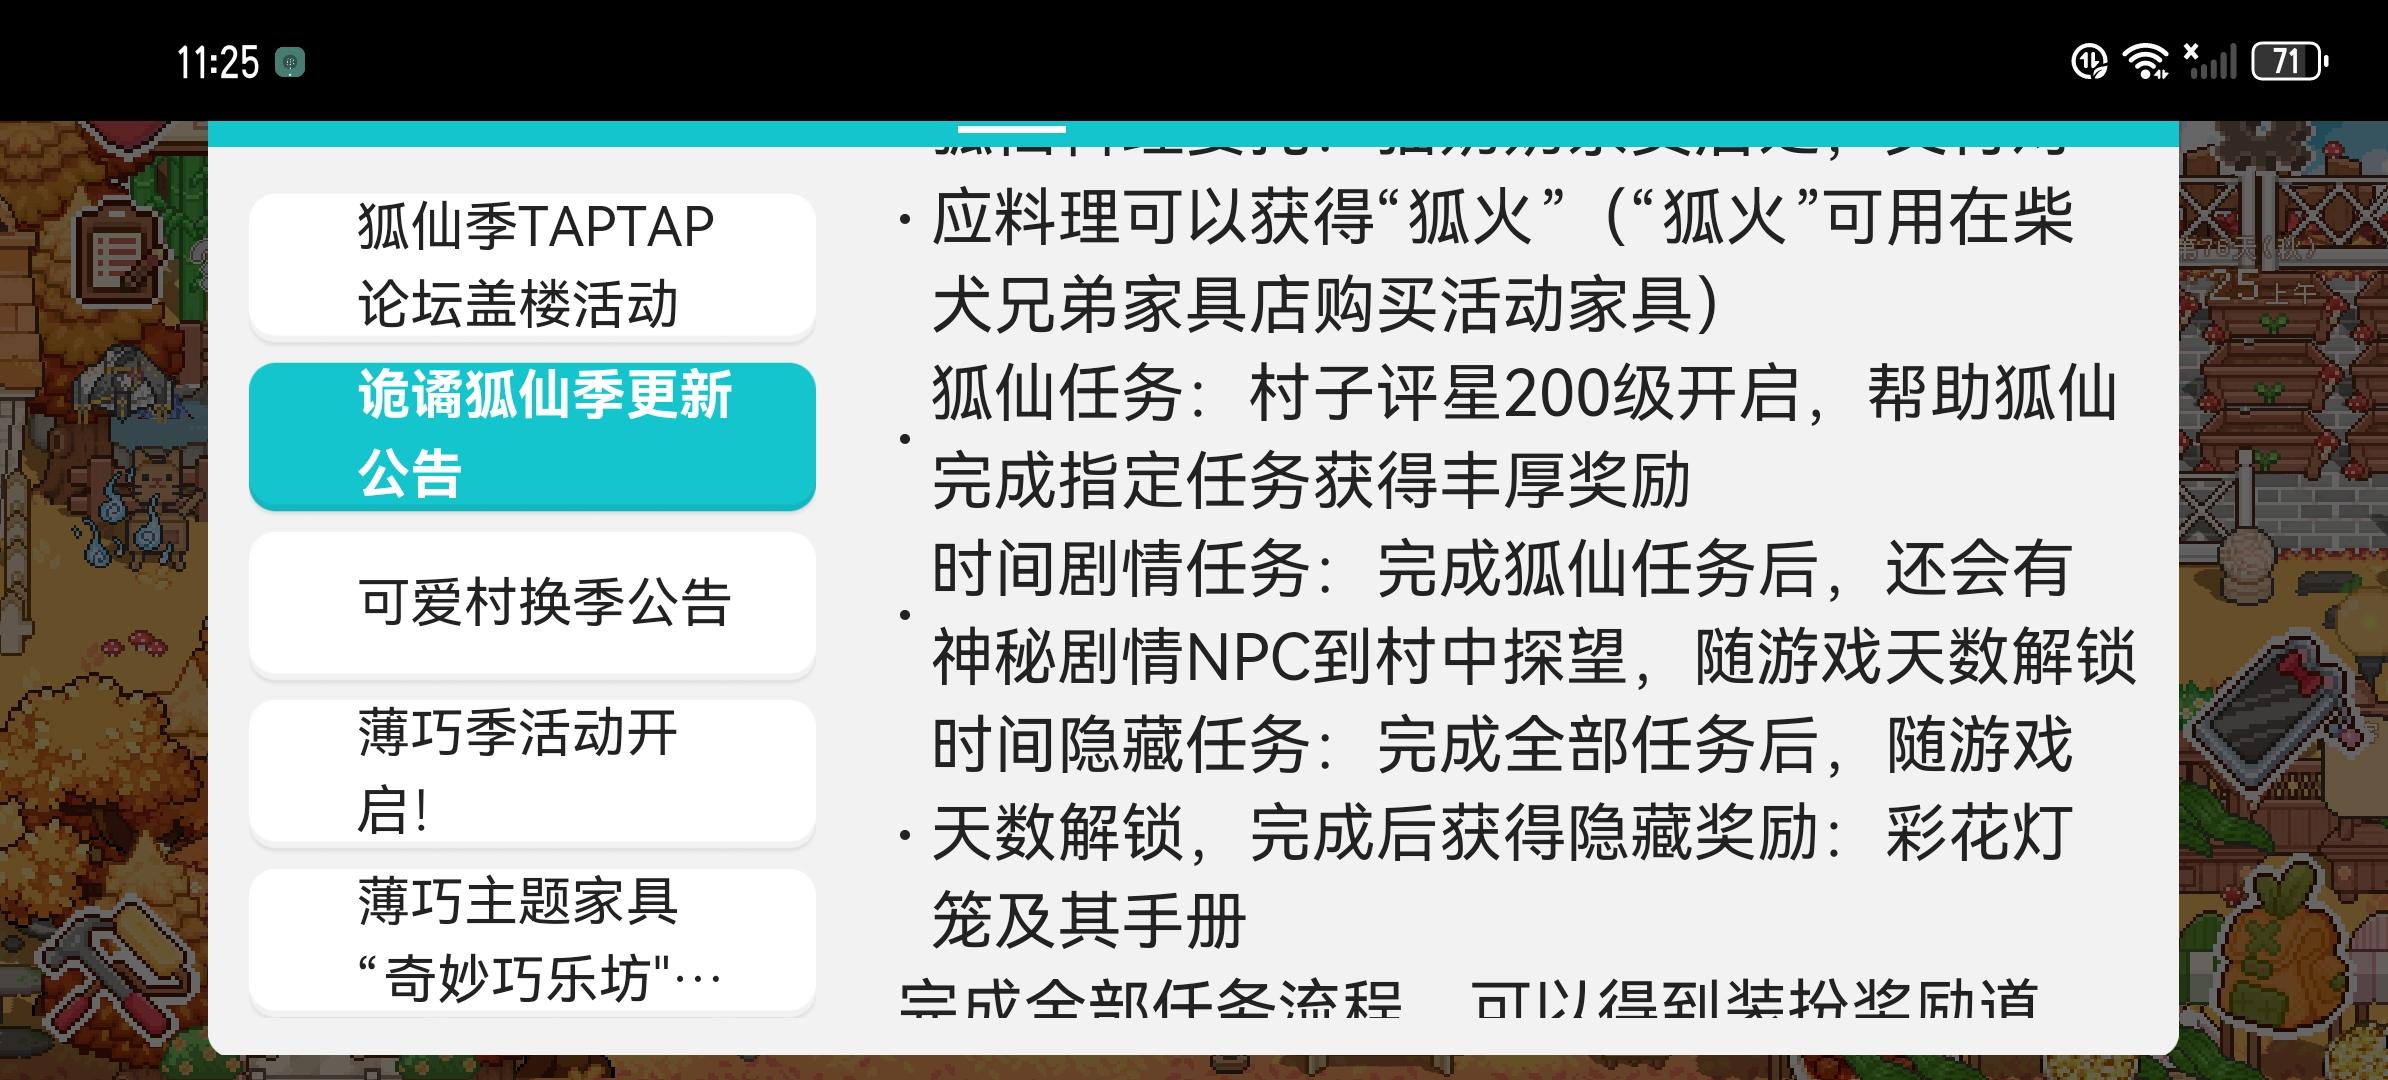Screen dimensions: 2388x1080
Task: Tap the 时间隐藏任务 paragraph text
Action: pos(1502,832)
